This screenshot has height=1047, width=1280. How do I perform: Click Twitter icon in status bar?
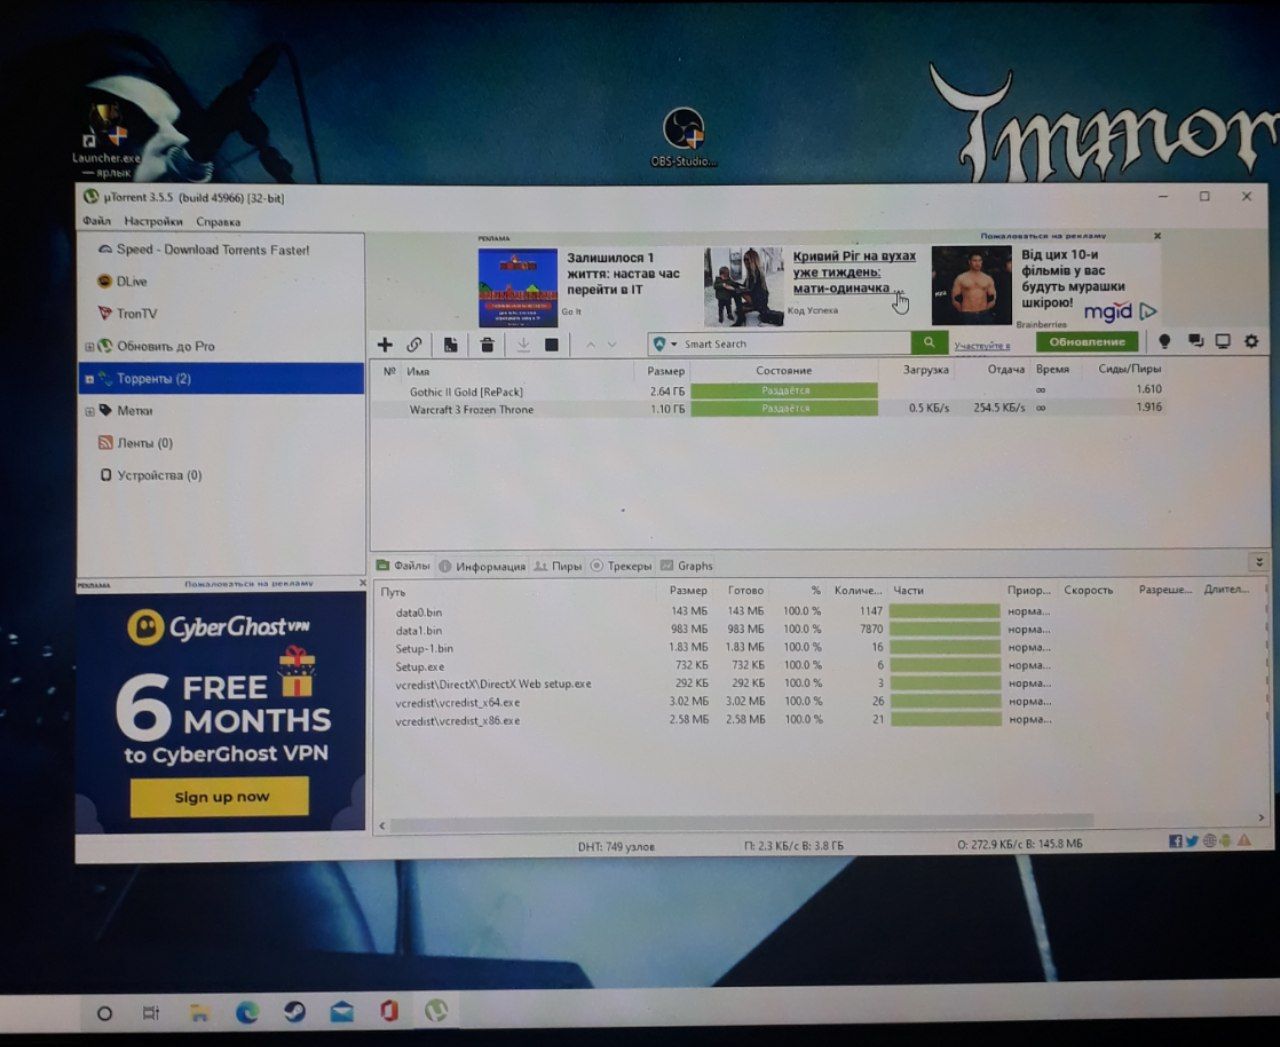[1192, 841]
